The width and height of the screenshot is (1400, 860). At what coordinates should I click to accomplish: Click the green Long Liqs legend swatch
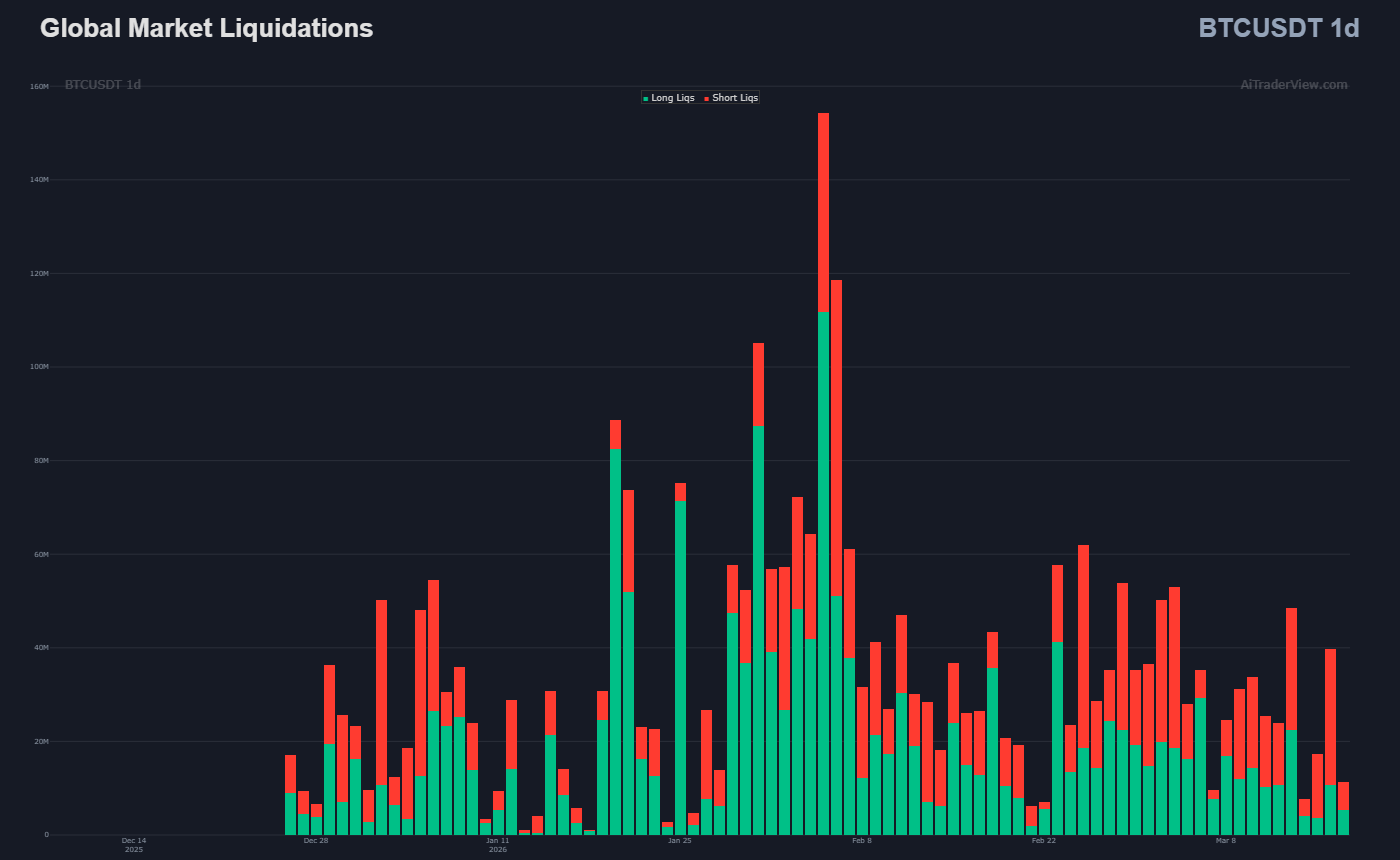point(646,98)
